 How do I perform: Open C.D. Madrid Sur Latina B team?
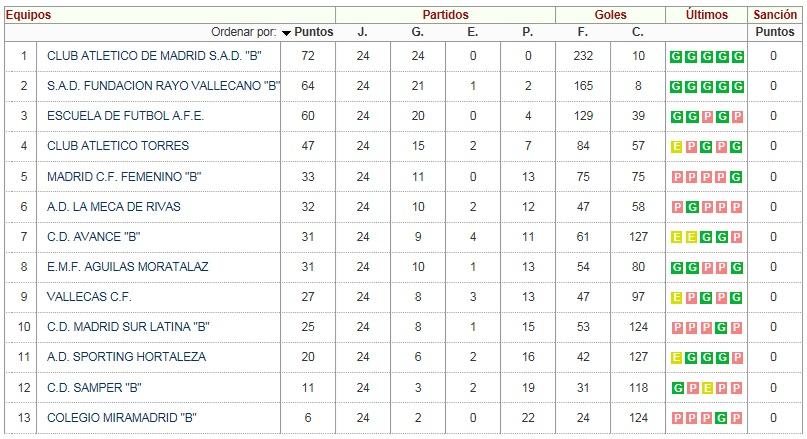coord(128,327)
